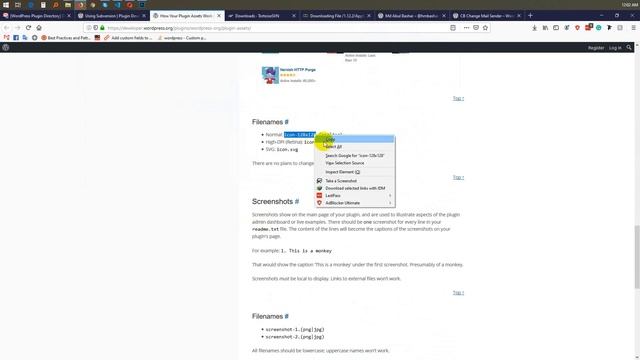Screen dimensions: 640x360
Task: Reload the current page
Action: click(28, 28)
